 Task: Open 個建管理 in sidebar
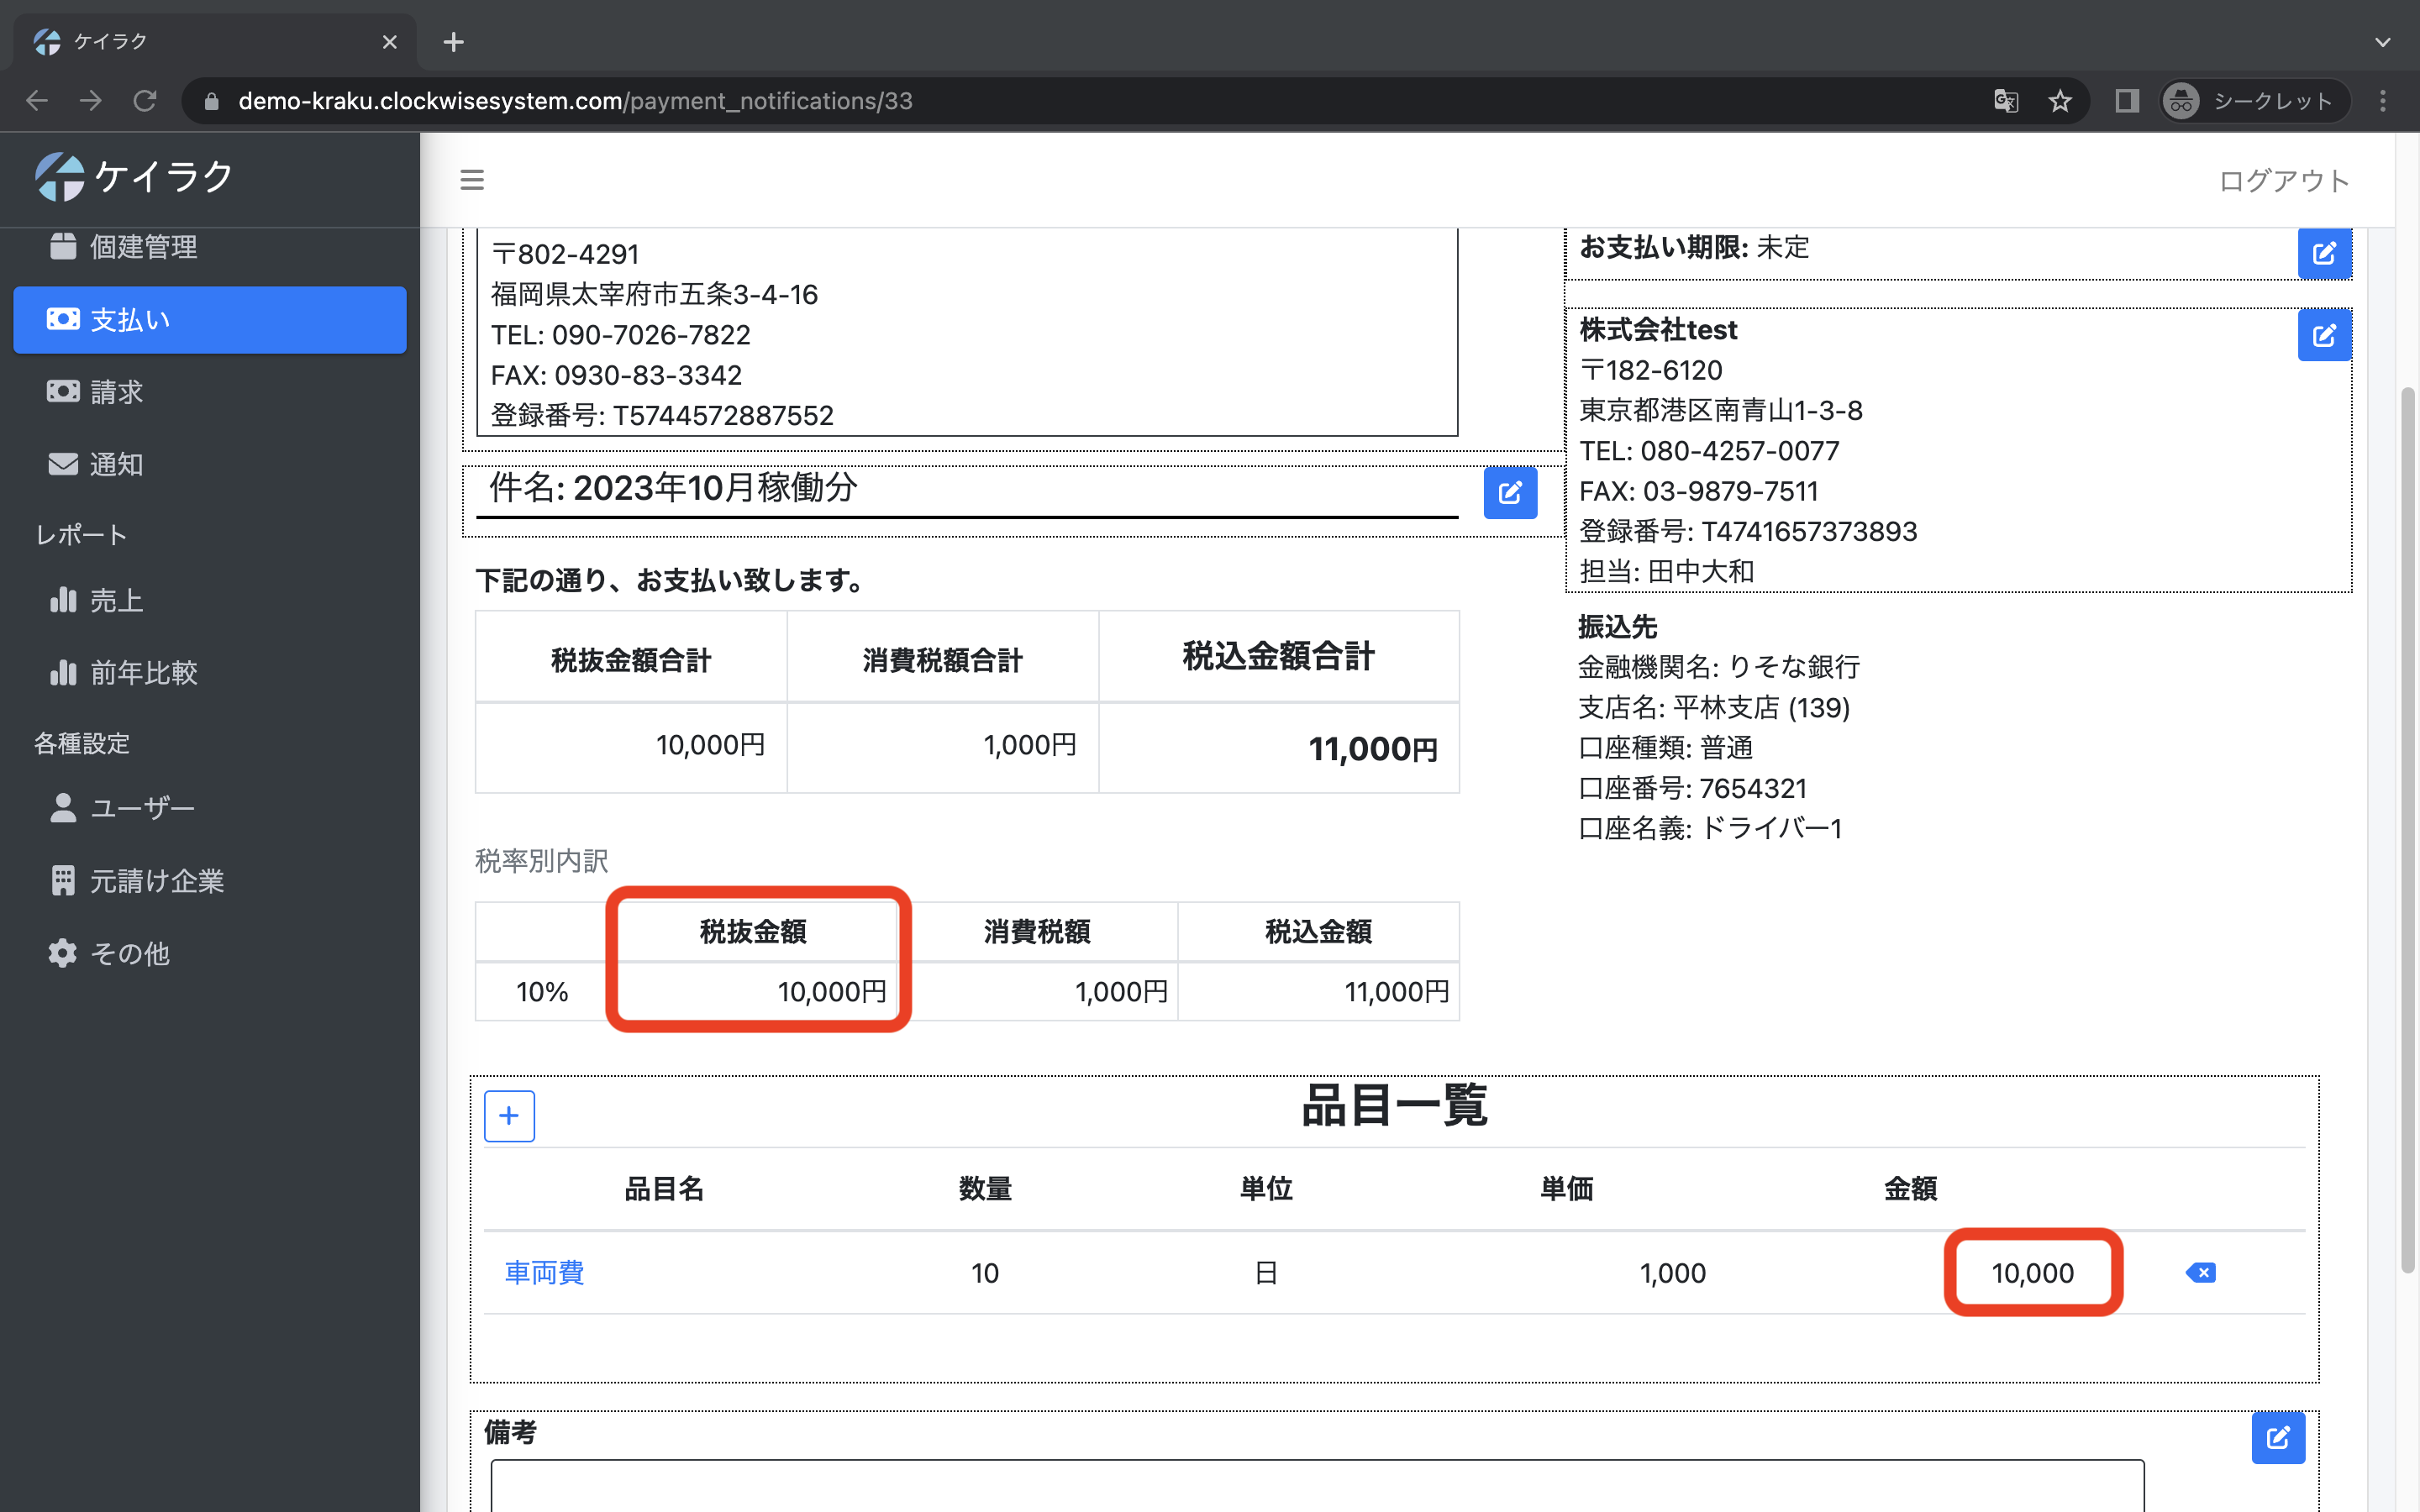point(143,247)
